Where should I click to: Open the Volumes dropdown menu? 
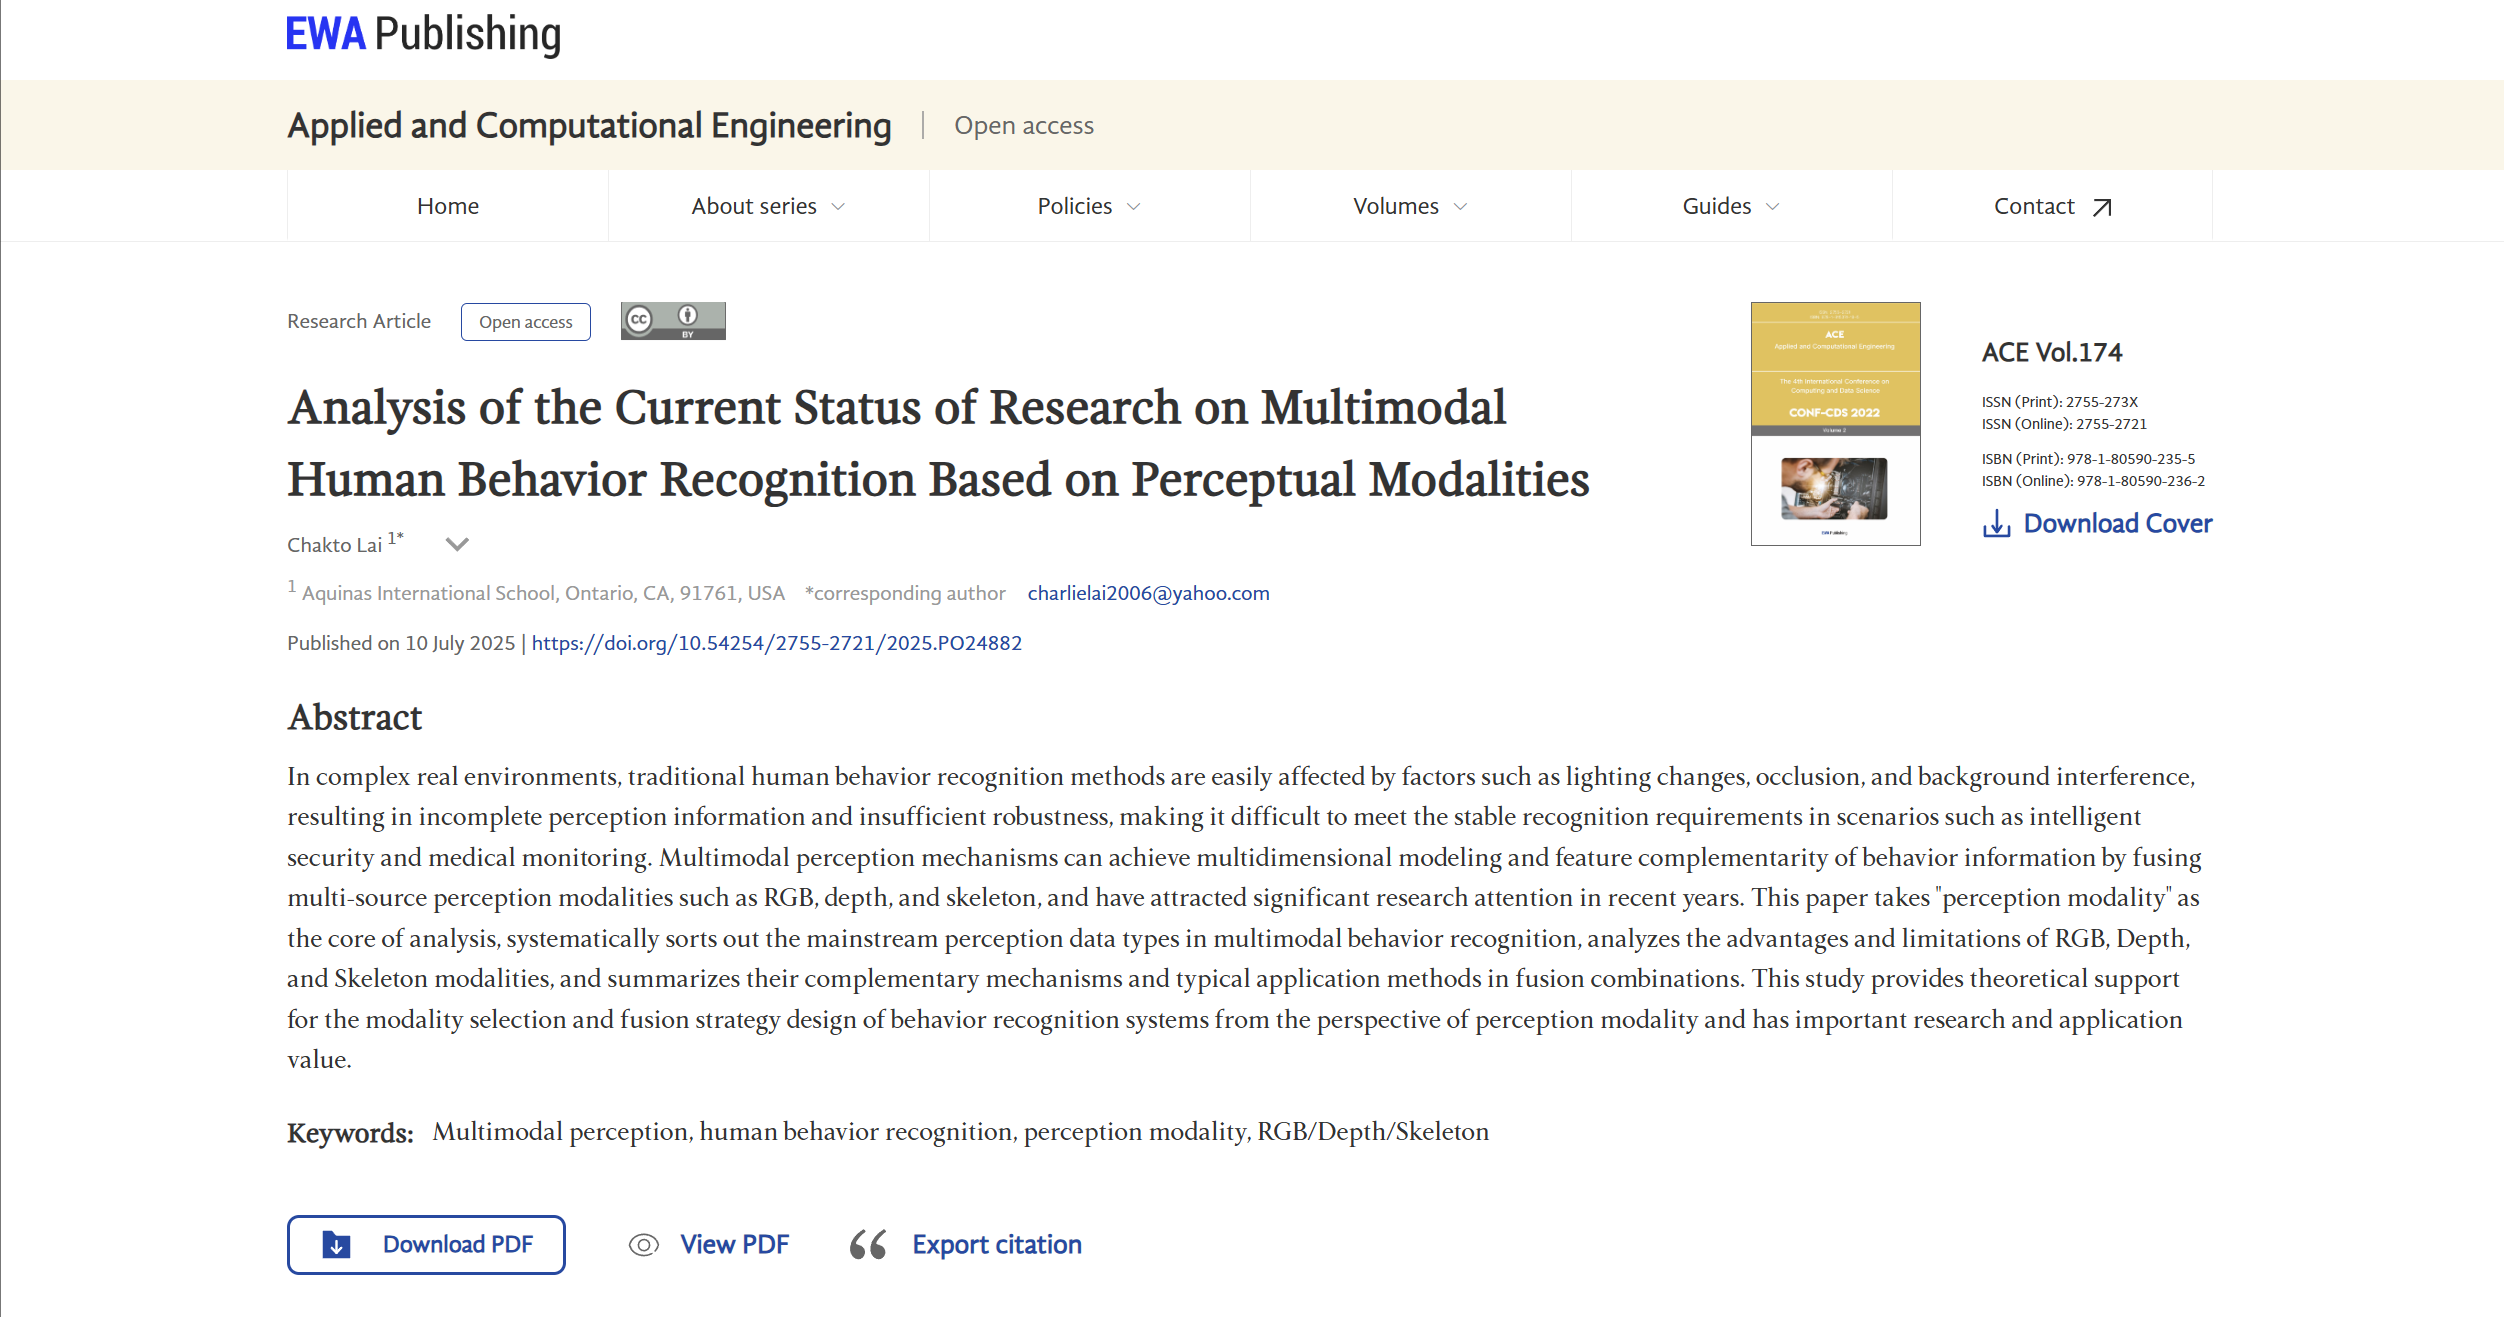1410,206
